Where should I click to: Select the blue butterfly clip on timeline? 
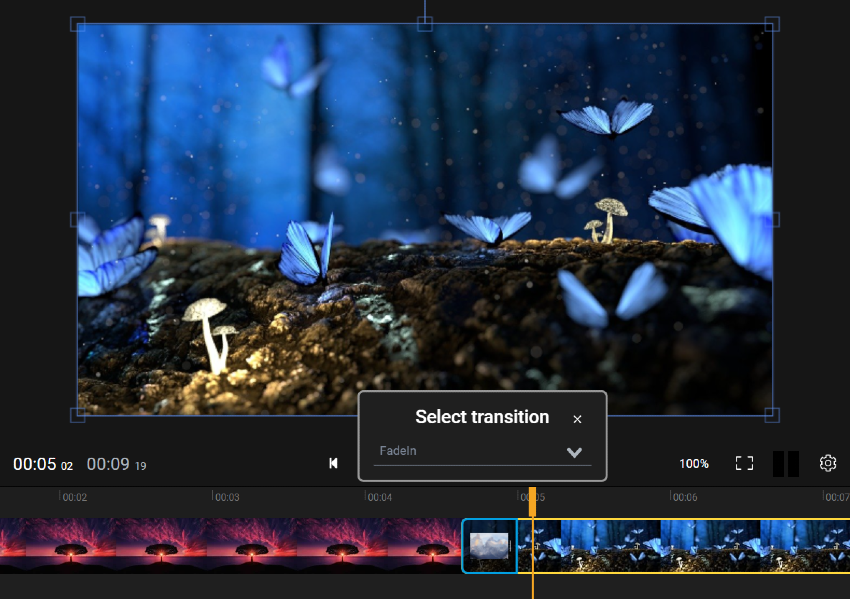(x=690, y=546)
